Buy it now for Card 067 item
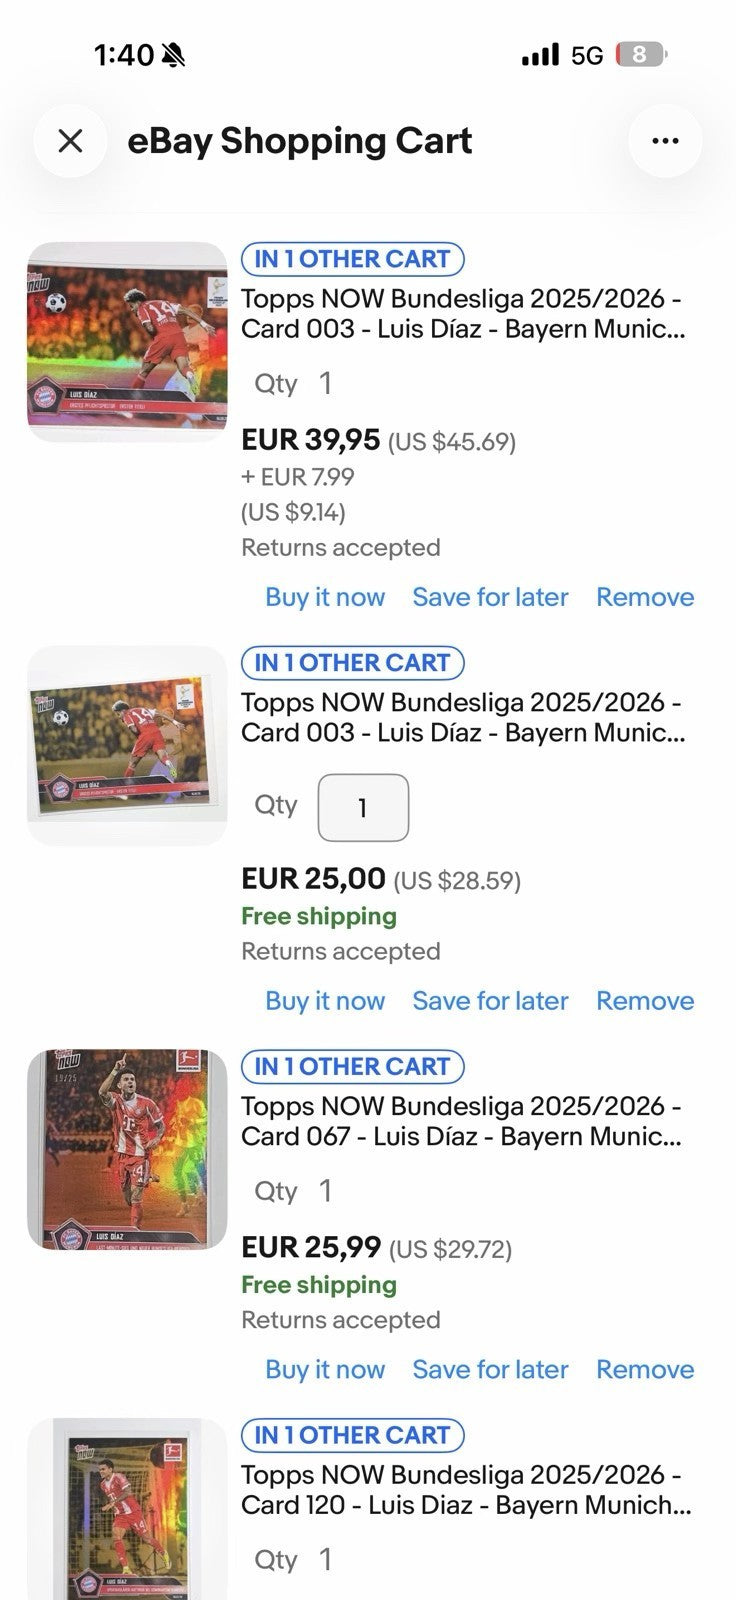The width and height of the screenshot is (736, 1600). coord(325,1369)
